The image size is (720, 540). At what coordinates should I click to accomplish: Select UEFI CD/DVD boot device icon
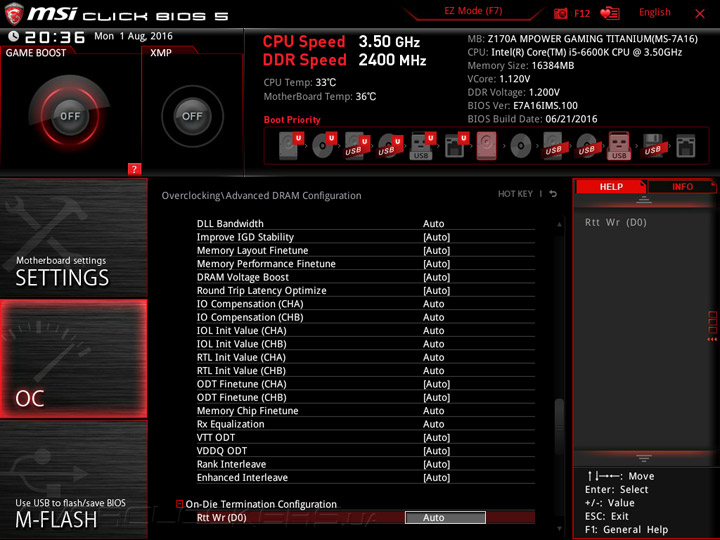tap(324, 146)
